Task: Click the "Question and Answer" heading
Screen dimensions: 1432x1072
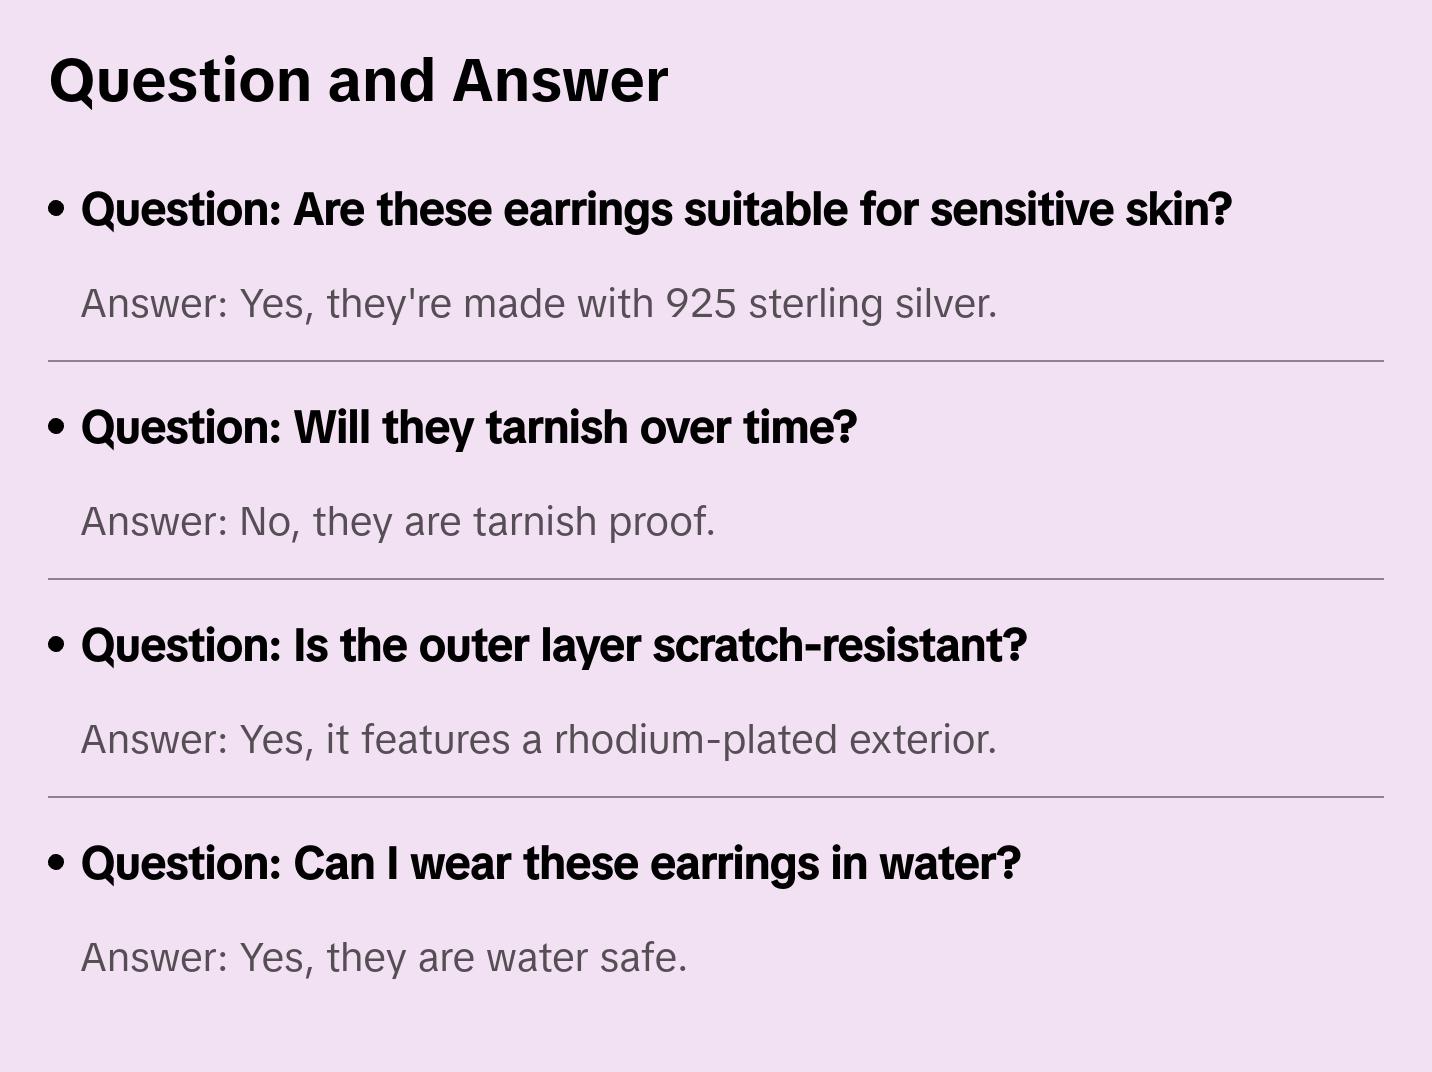Action: [x=358, y=81]
